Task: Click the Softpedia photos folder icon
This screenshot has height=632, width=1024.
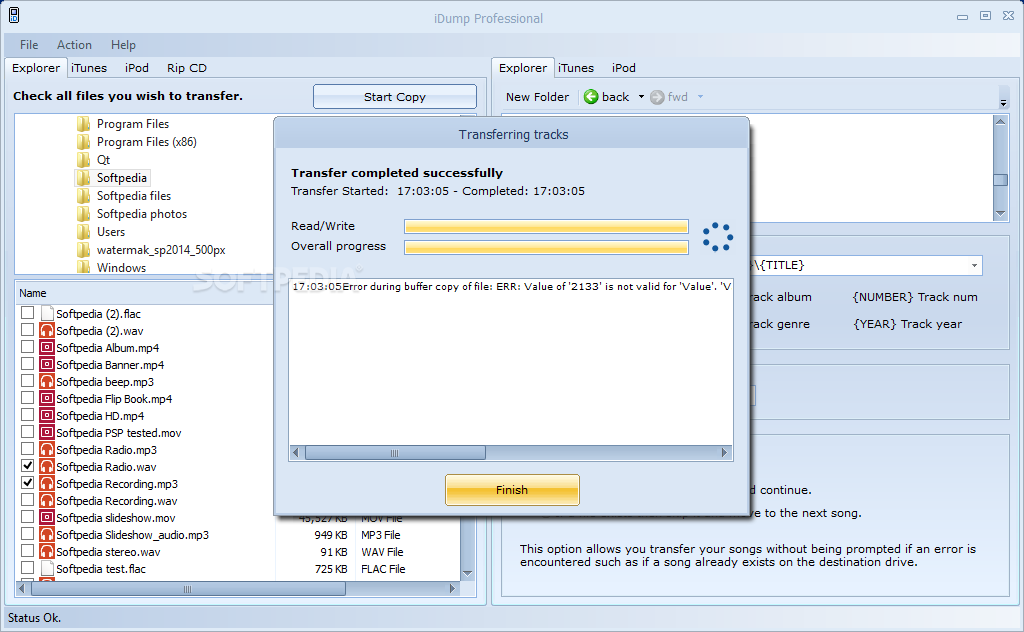Action: [x=84, y=213]
